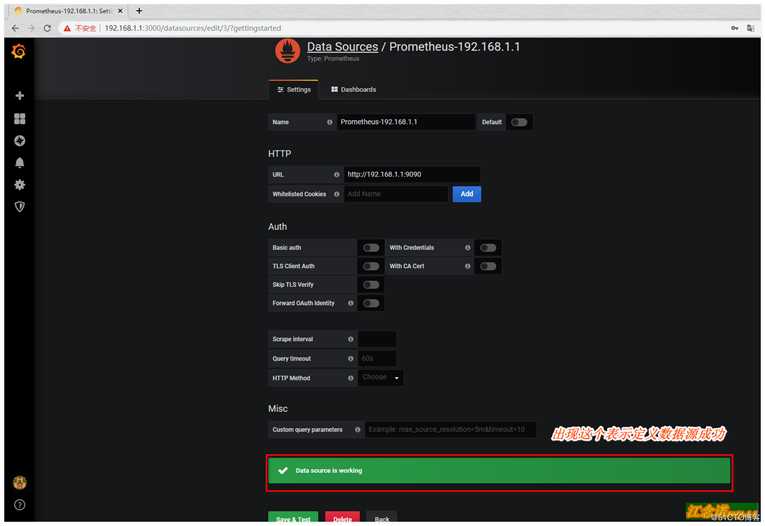Open the HTTP Method dropdown
This screenshot has height=526, width=765.
[x=381, y=378]
